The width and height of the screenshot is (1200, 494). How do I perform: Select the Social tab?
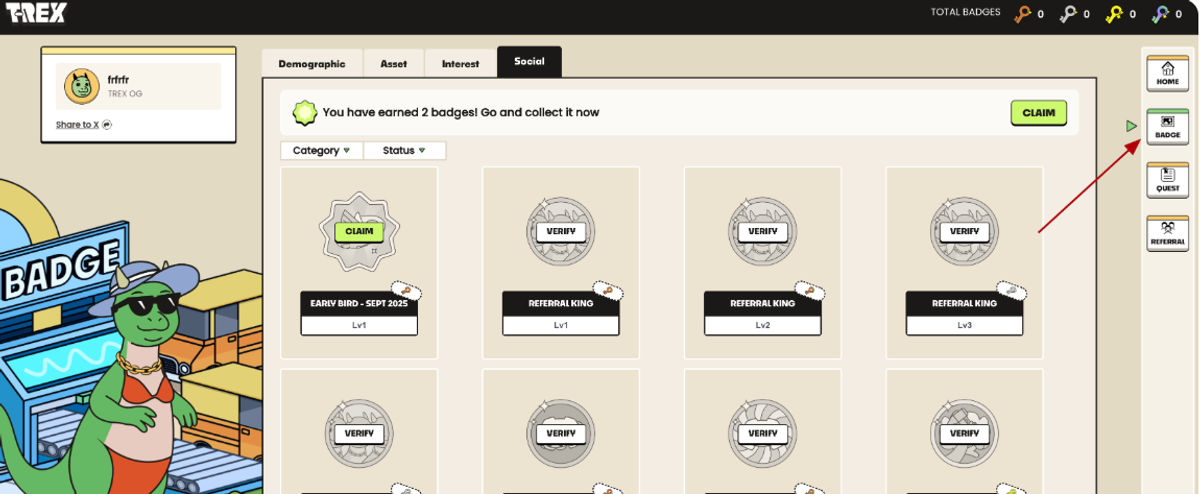tap(529, 62)
